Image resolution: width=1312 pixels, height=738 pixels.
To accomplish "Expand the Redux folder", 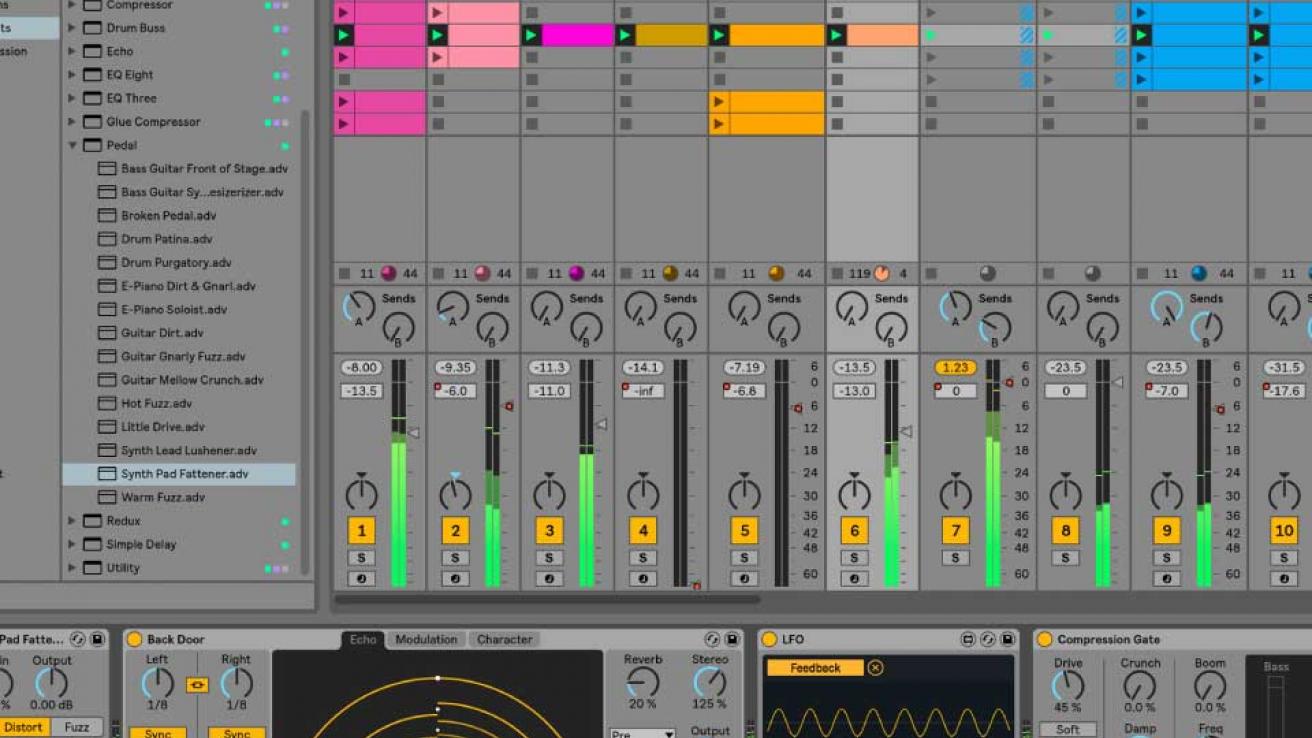I will click(x=72, y=521).
